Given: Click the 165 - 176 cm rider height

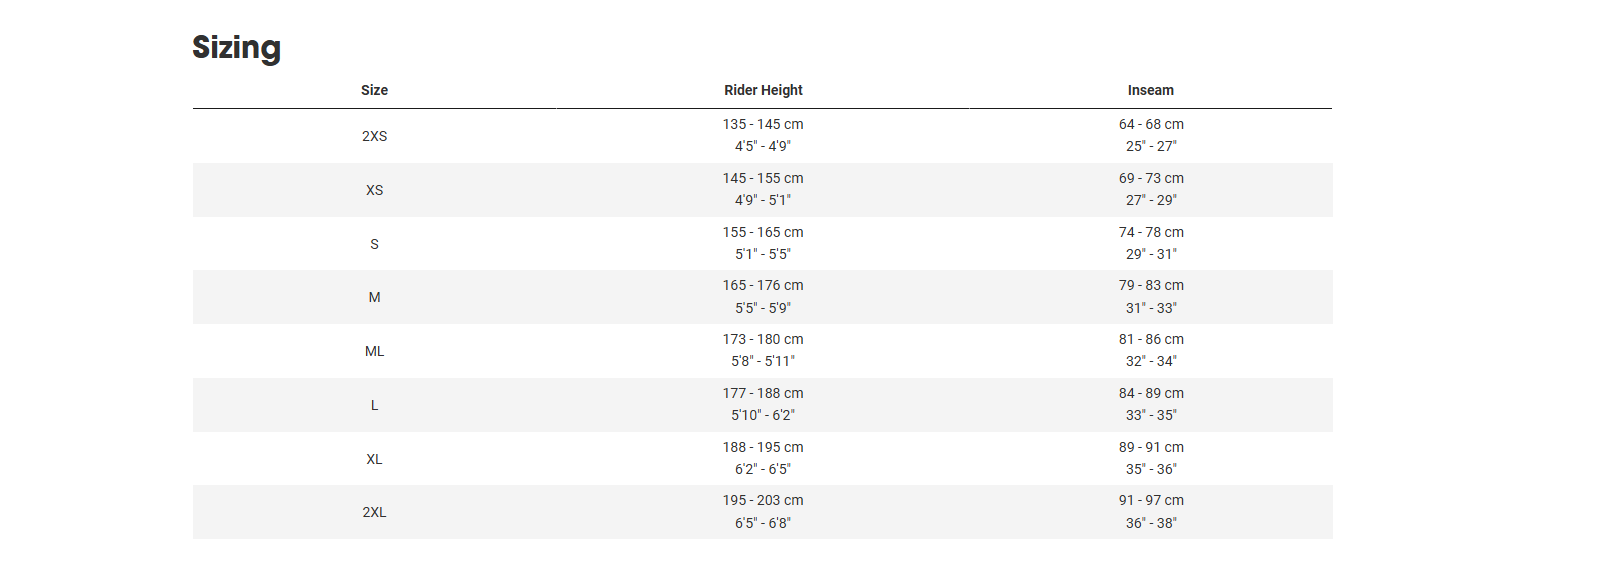Looking at the screenshot, I should (763, 285).
